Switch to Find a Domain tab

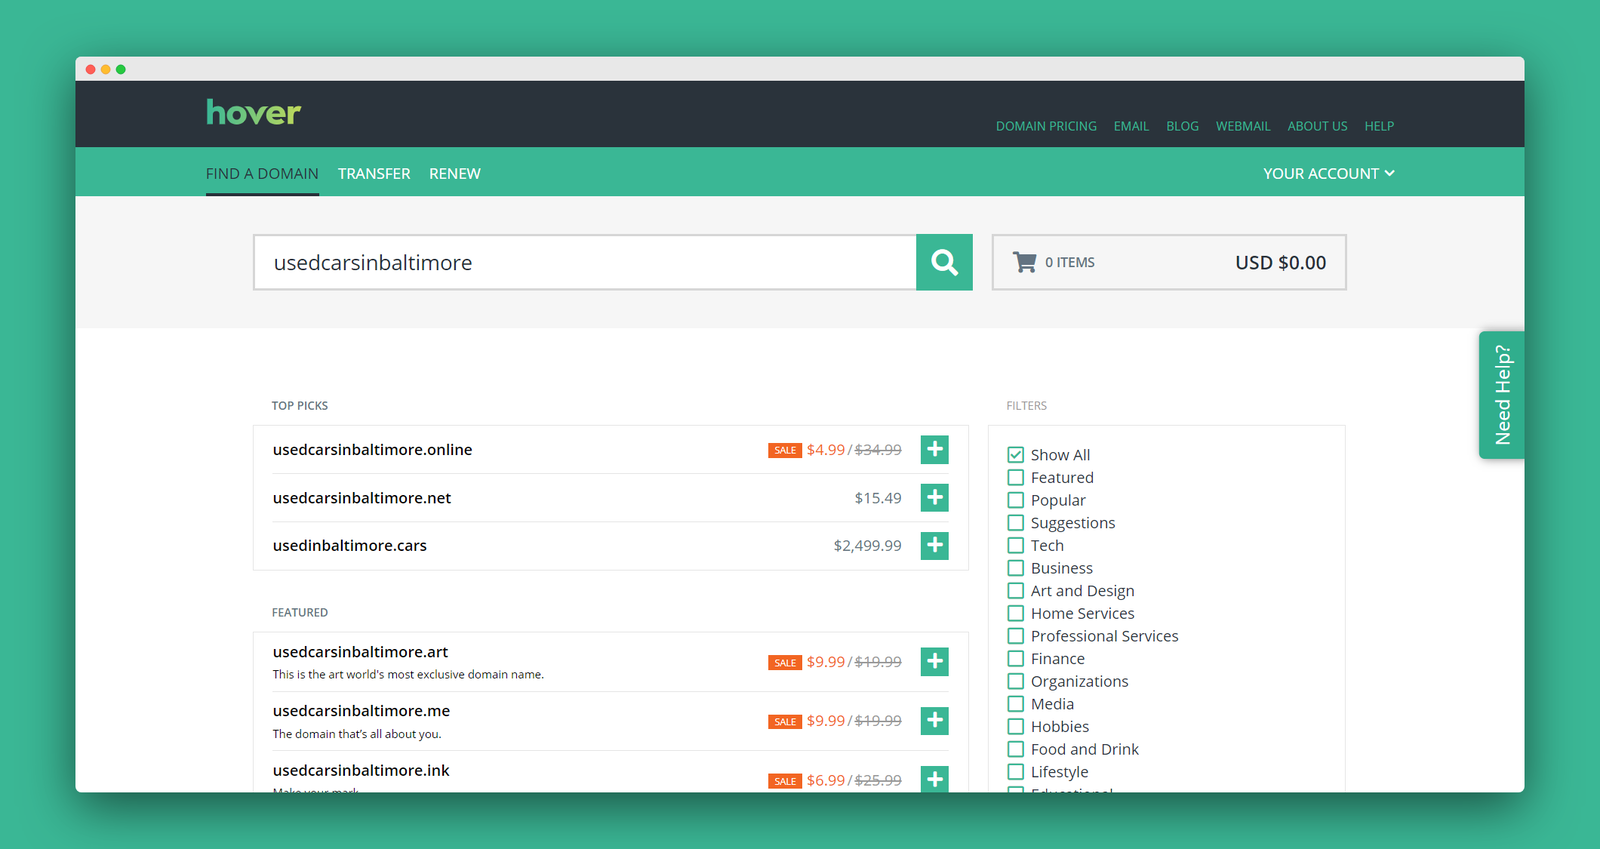[x=262, y=174]
